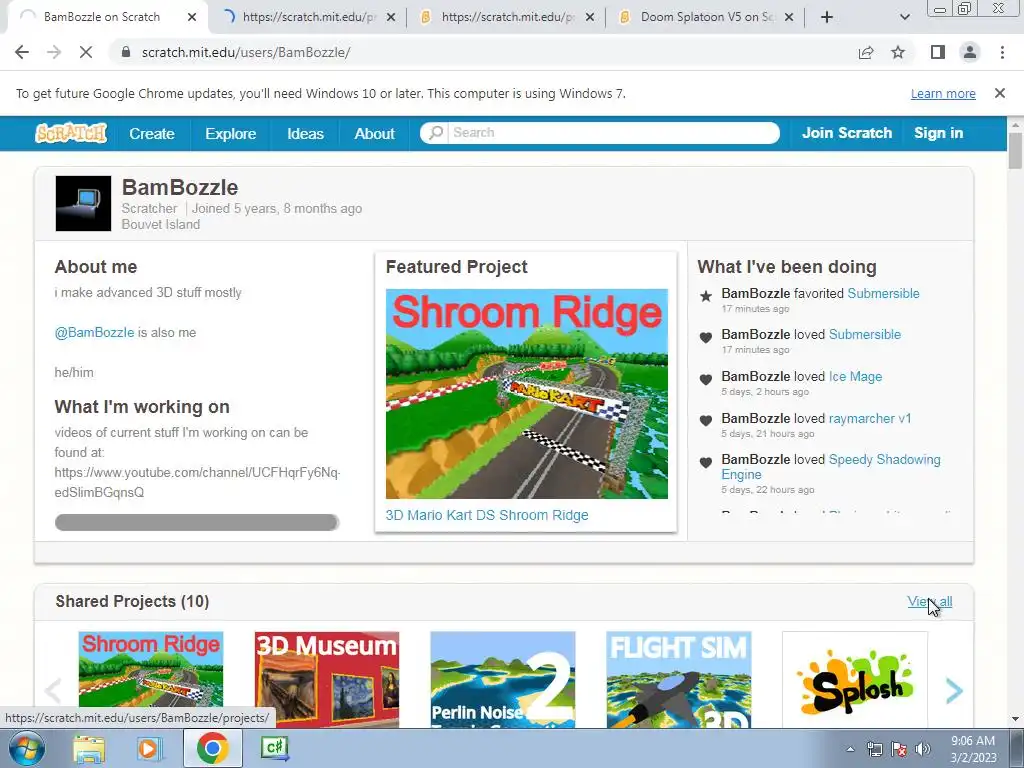
Task: Open the About page
Action: (x=374, y=133)
